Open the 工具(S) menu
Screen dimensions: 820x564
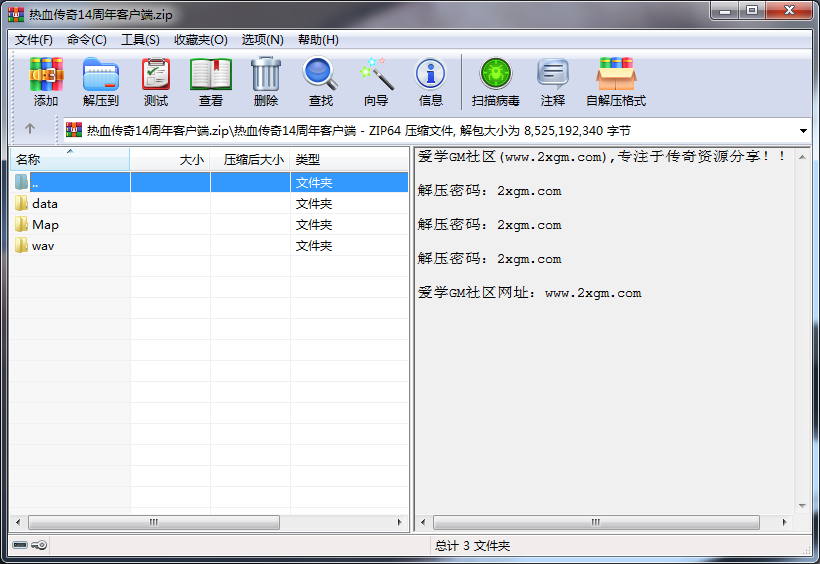tap(140, 40)
